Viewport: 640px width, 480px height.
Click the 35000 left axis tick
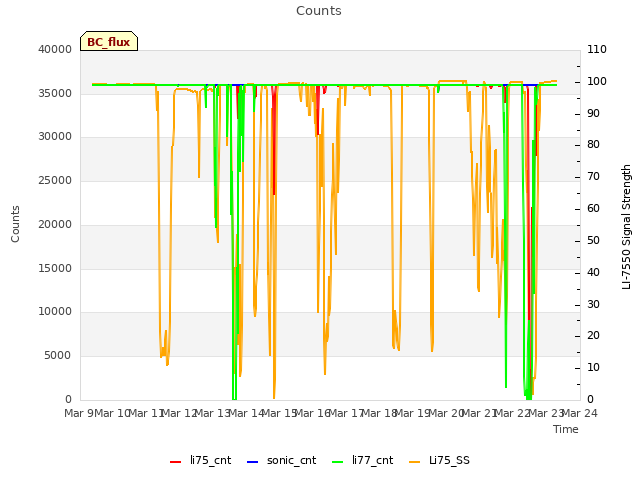click(55, 93)
